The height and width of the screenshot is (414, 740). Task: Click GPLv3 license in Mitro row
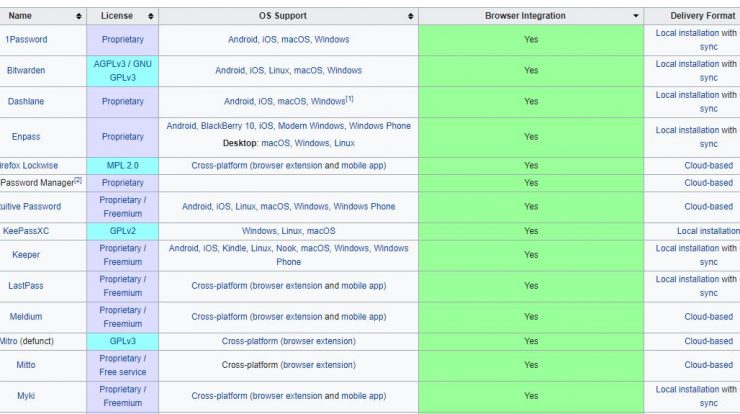[x=123, y=341]
